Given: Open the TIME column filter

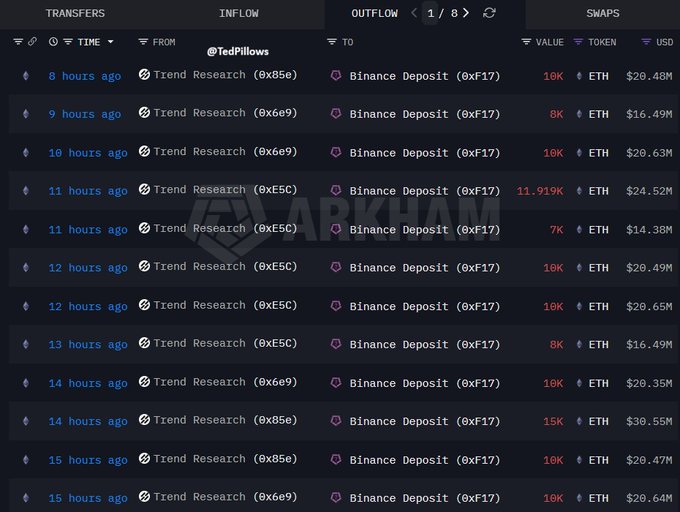Looking at the screenshot, I should (x=68, y=42).
